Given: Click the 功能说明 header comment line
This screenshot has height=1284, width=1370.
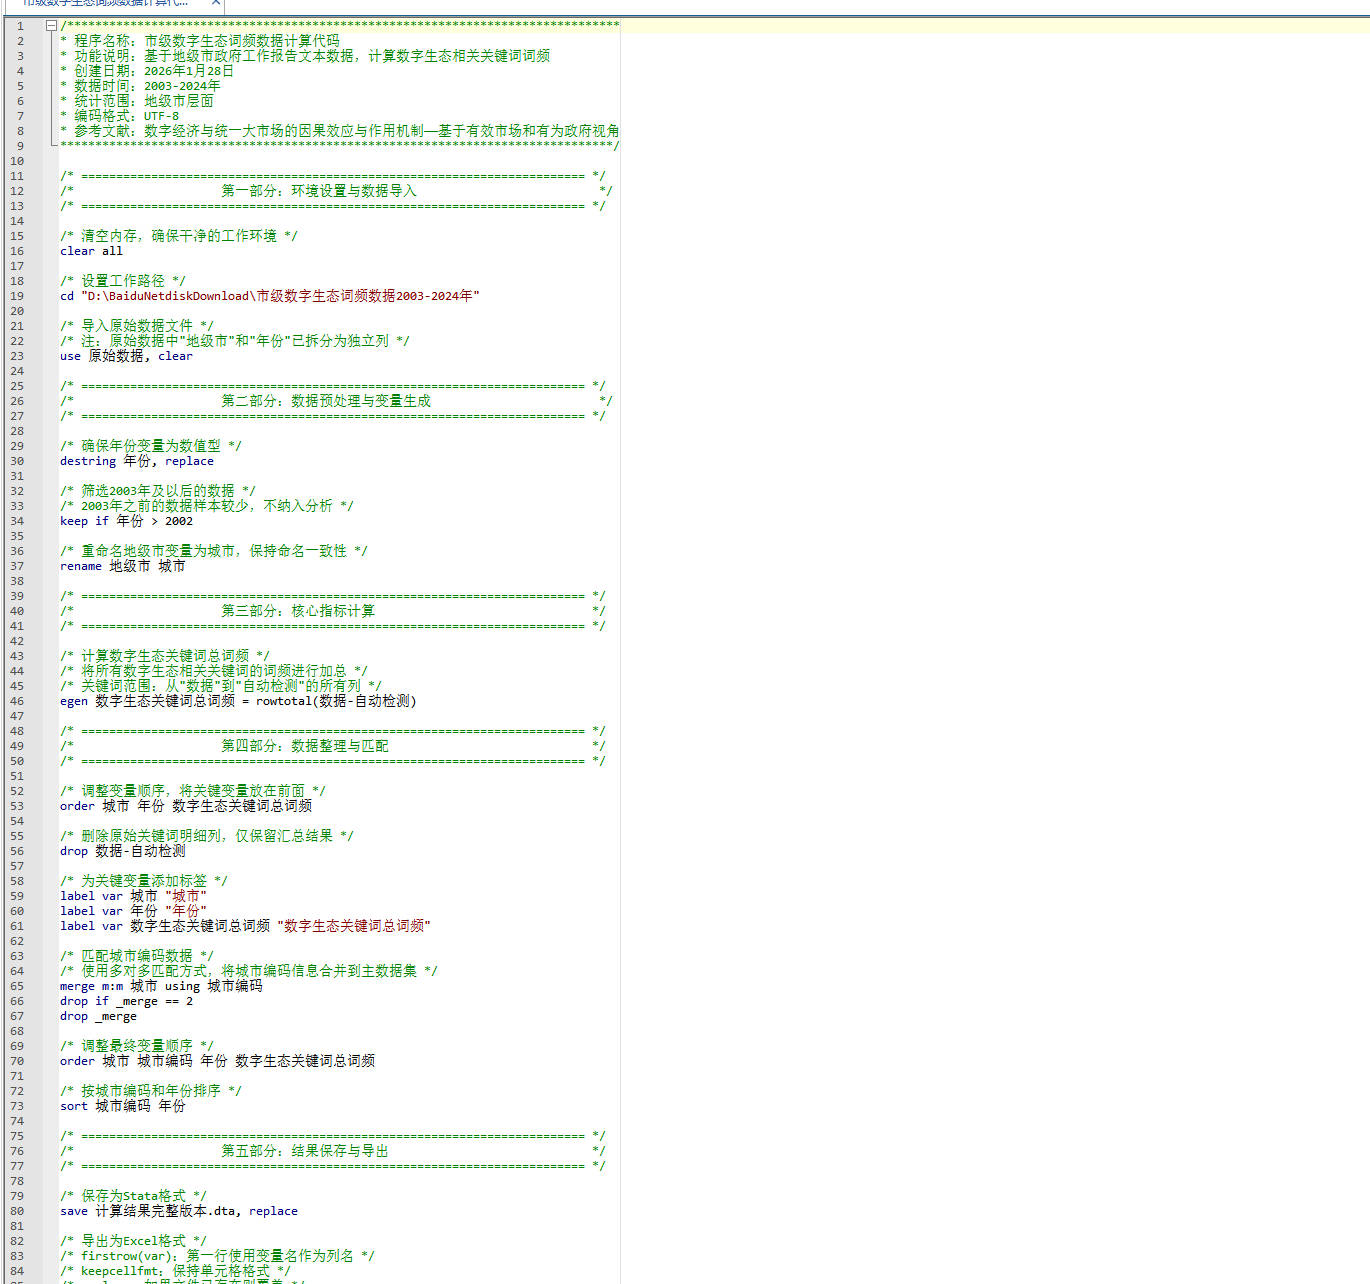Looking at the screenshot, I should pyautogui.click(x=305, y=56).
